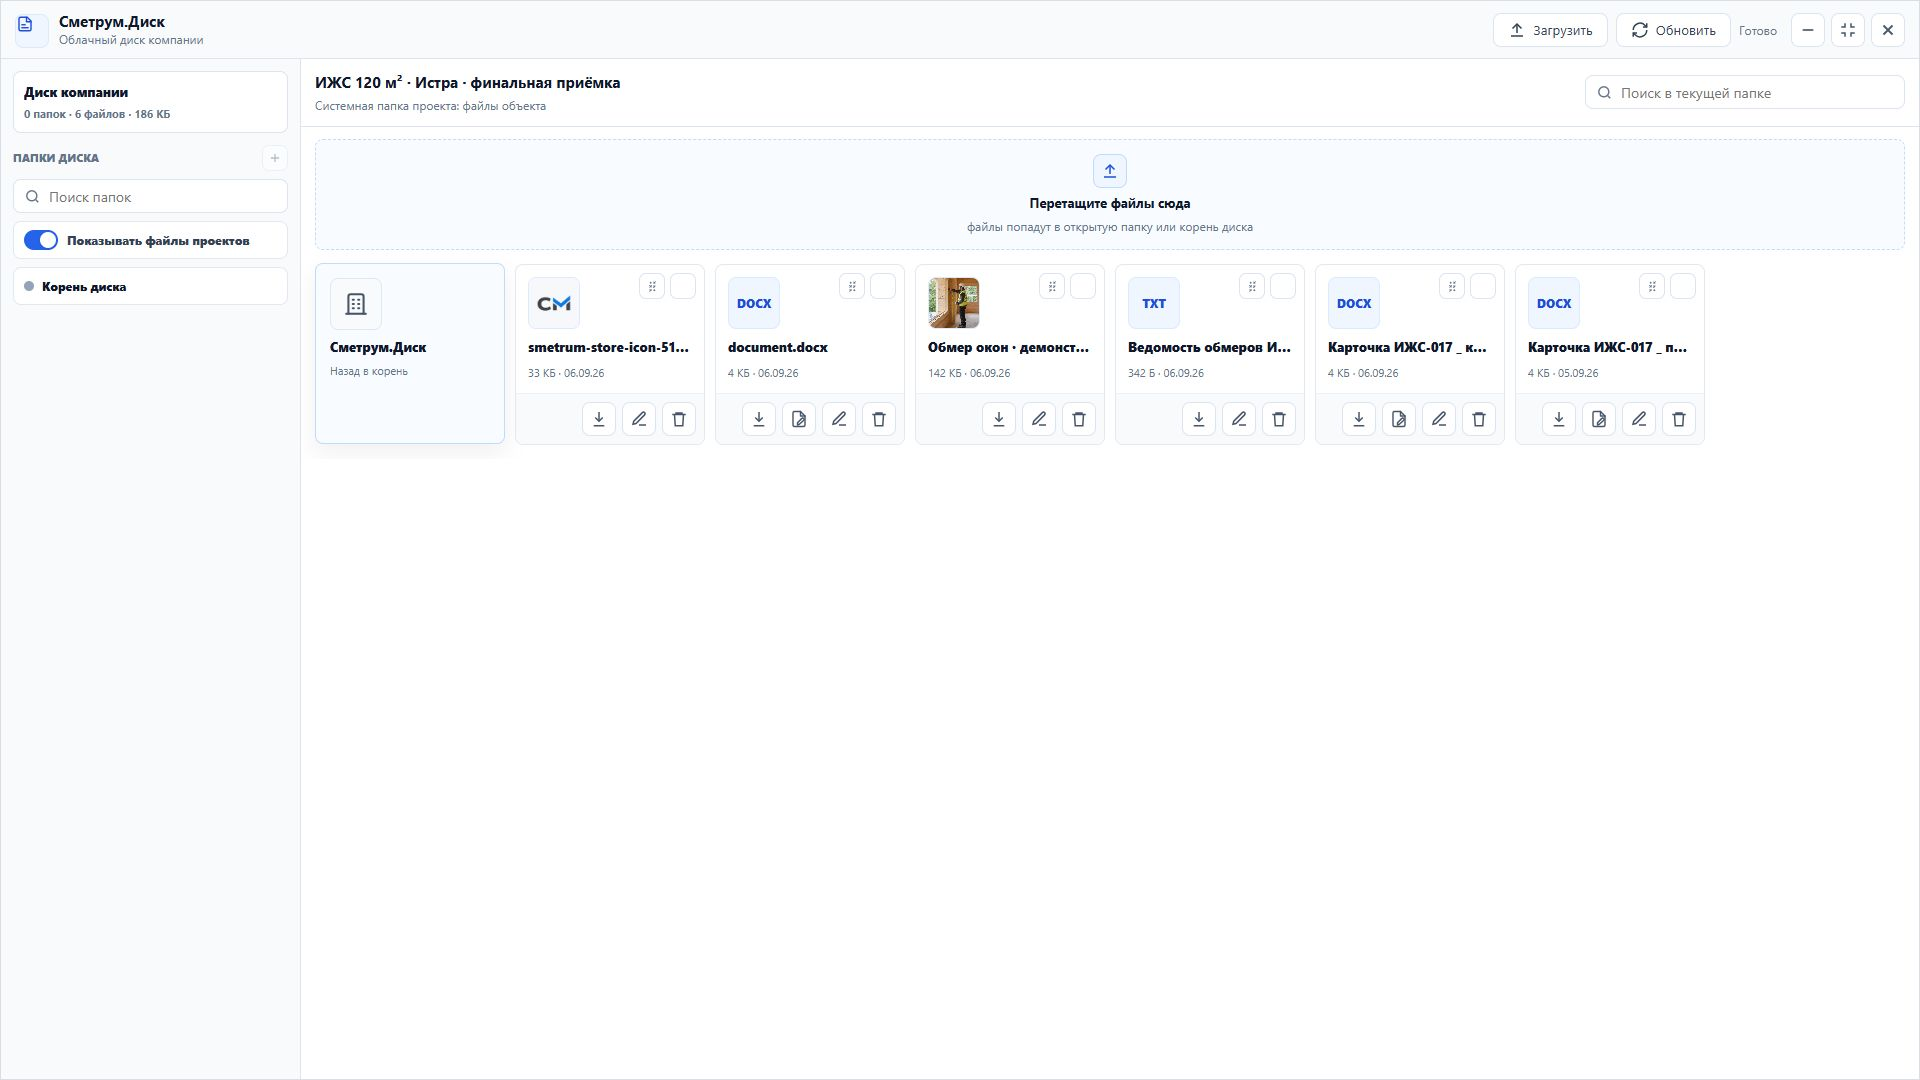
Task: Add a new disk folder with plus
Action: [x=275, y=158]
